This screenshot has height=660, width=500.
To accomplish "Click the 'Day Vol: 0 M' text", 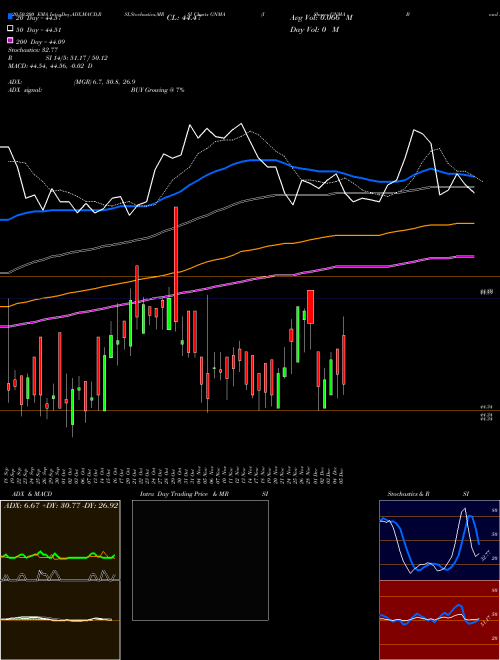I will [314, 29].
